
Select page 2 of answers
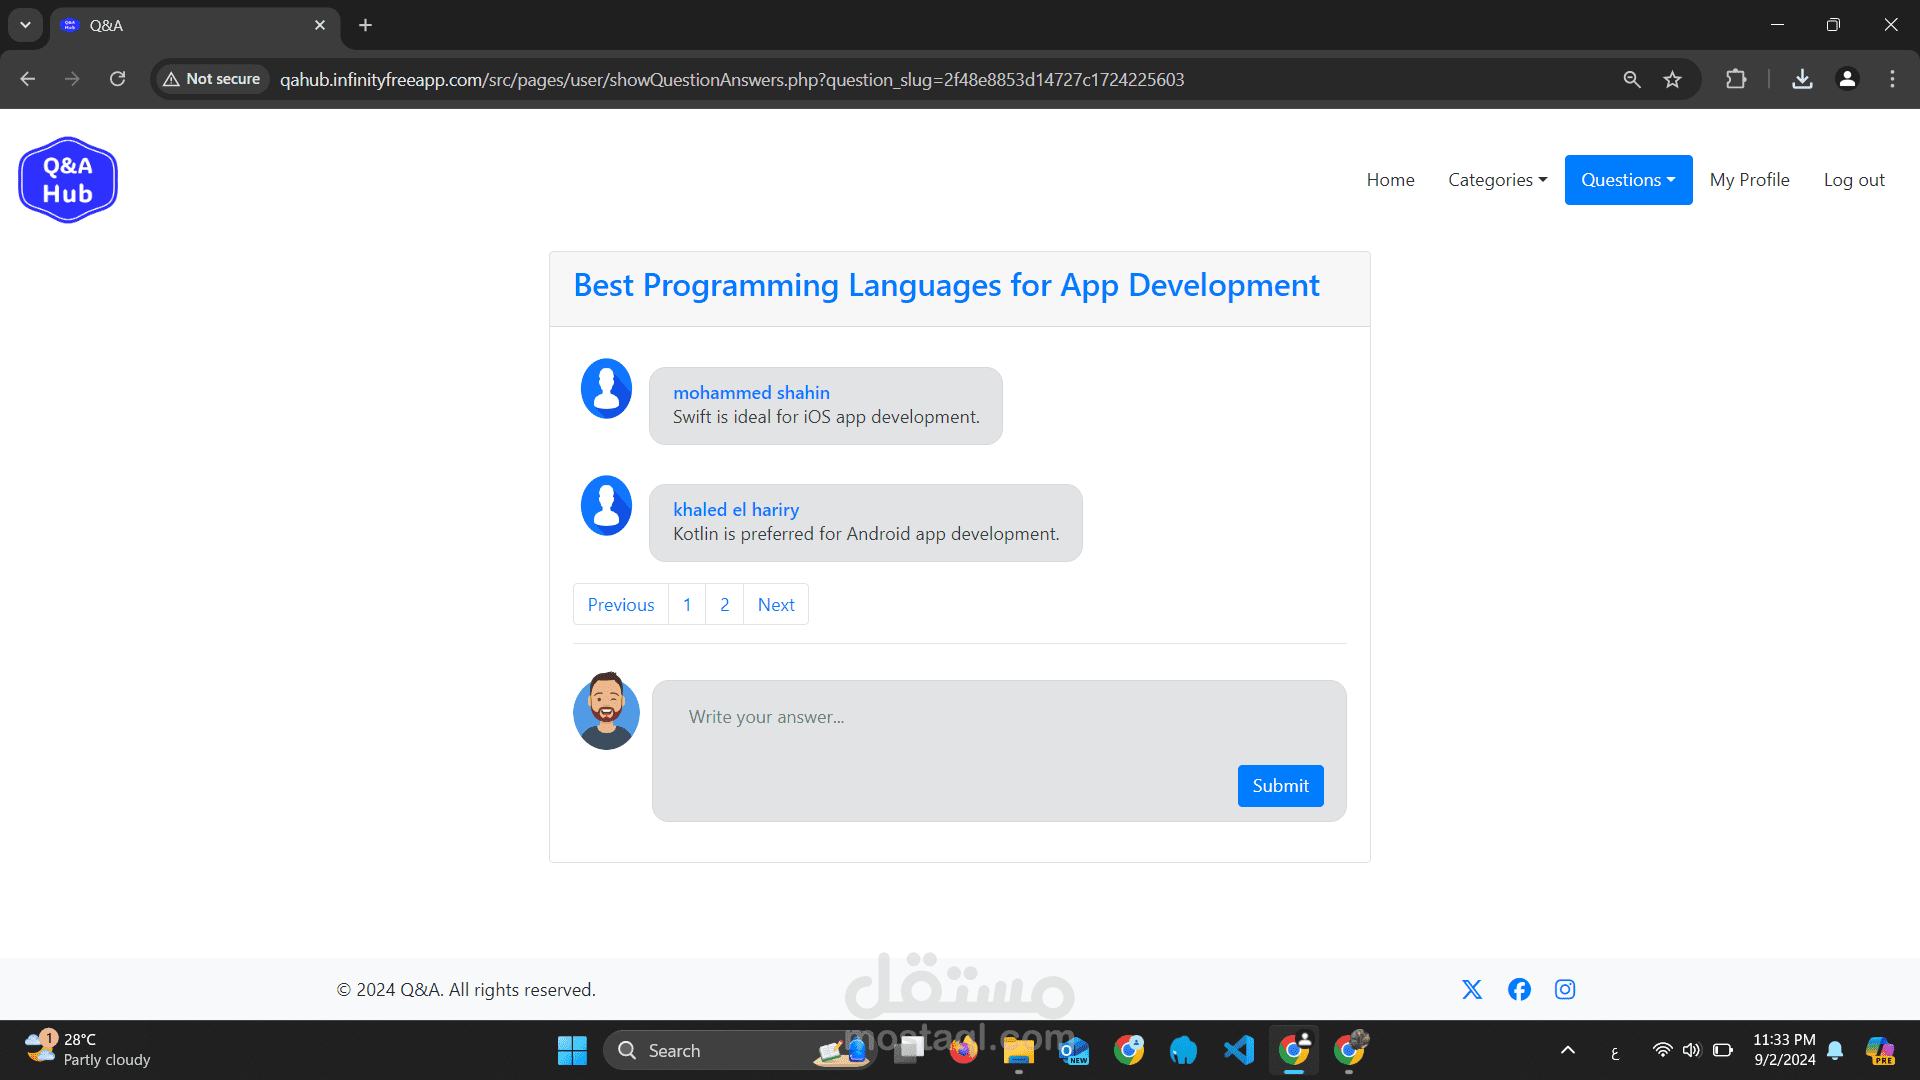(x=724, y=604)
